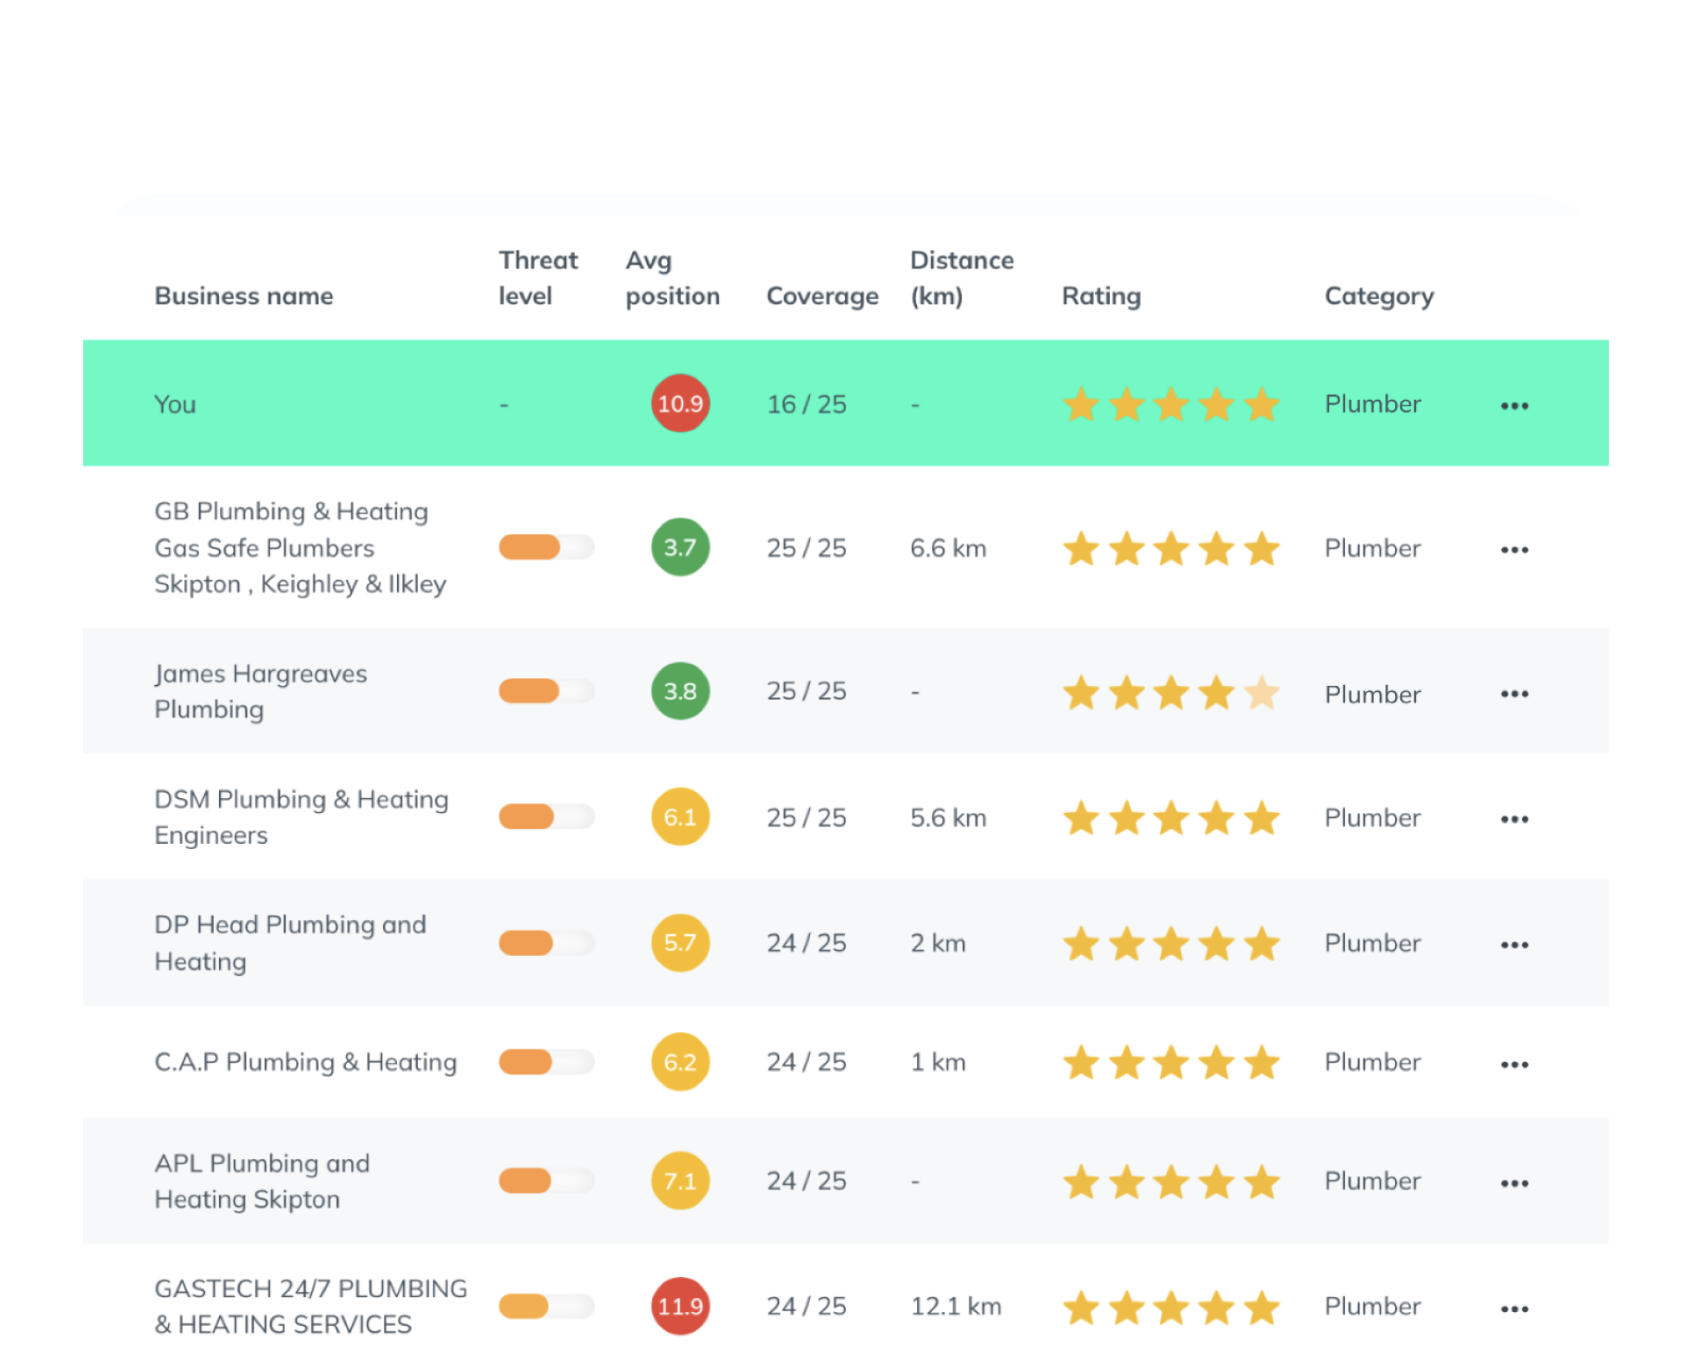Click the star rating in the You row
The image size is (1692, 1362).
click(x=1171, y=404)
